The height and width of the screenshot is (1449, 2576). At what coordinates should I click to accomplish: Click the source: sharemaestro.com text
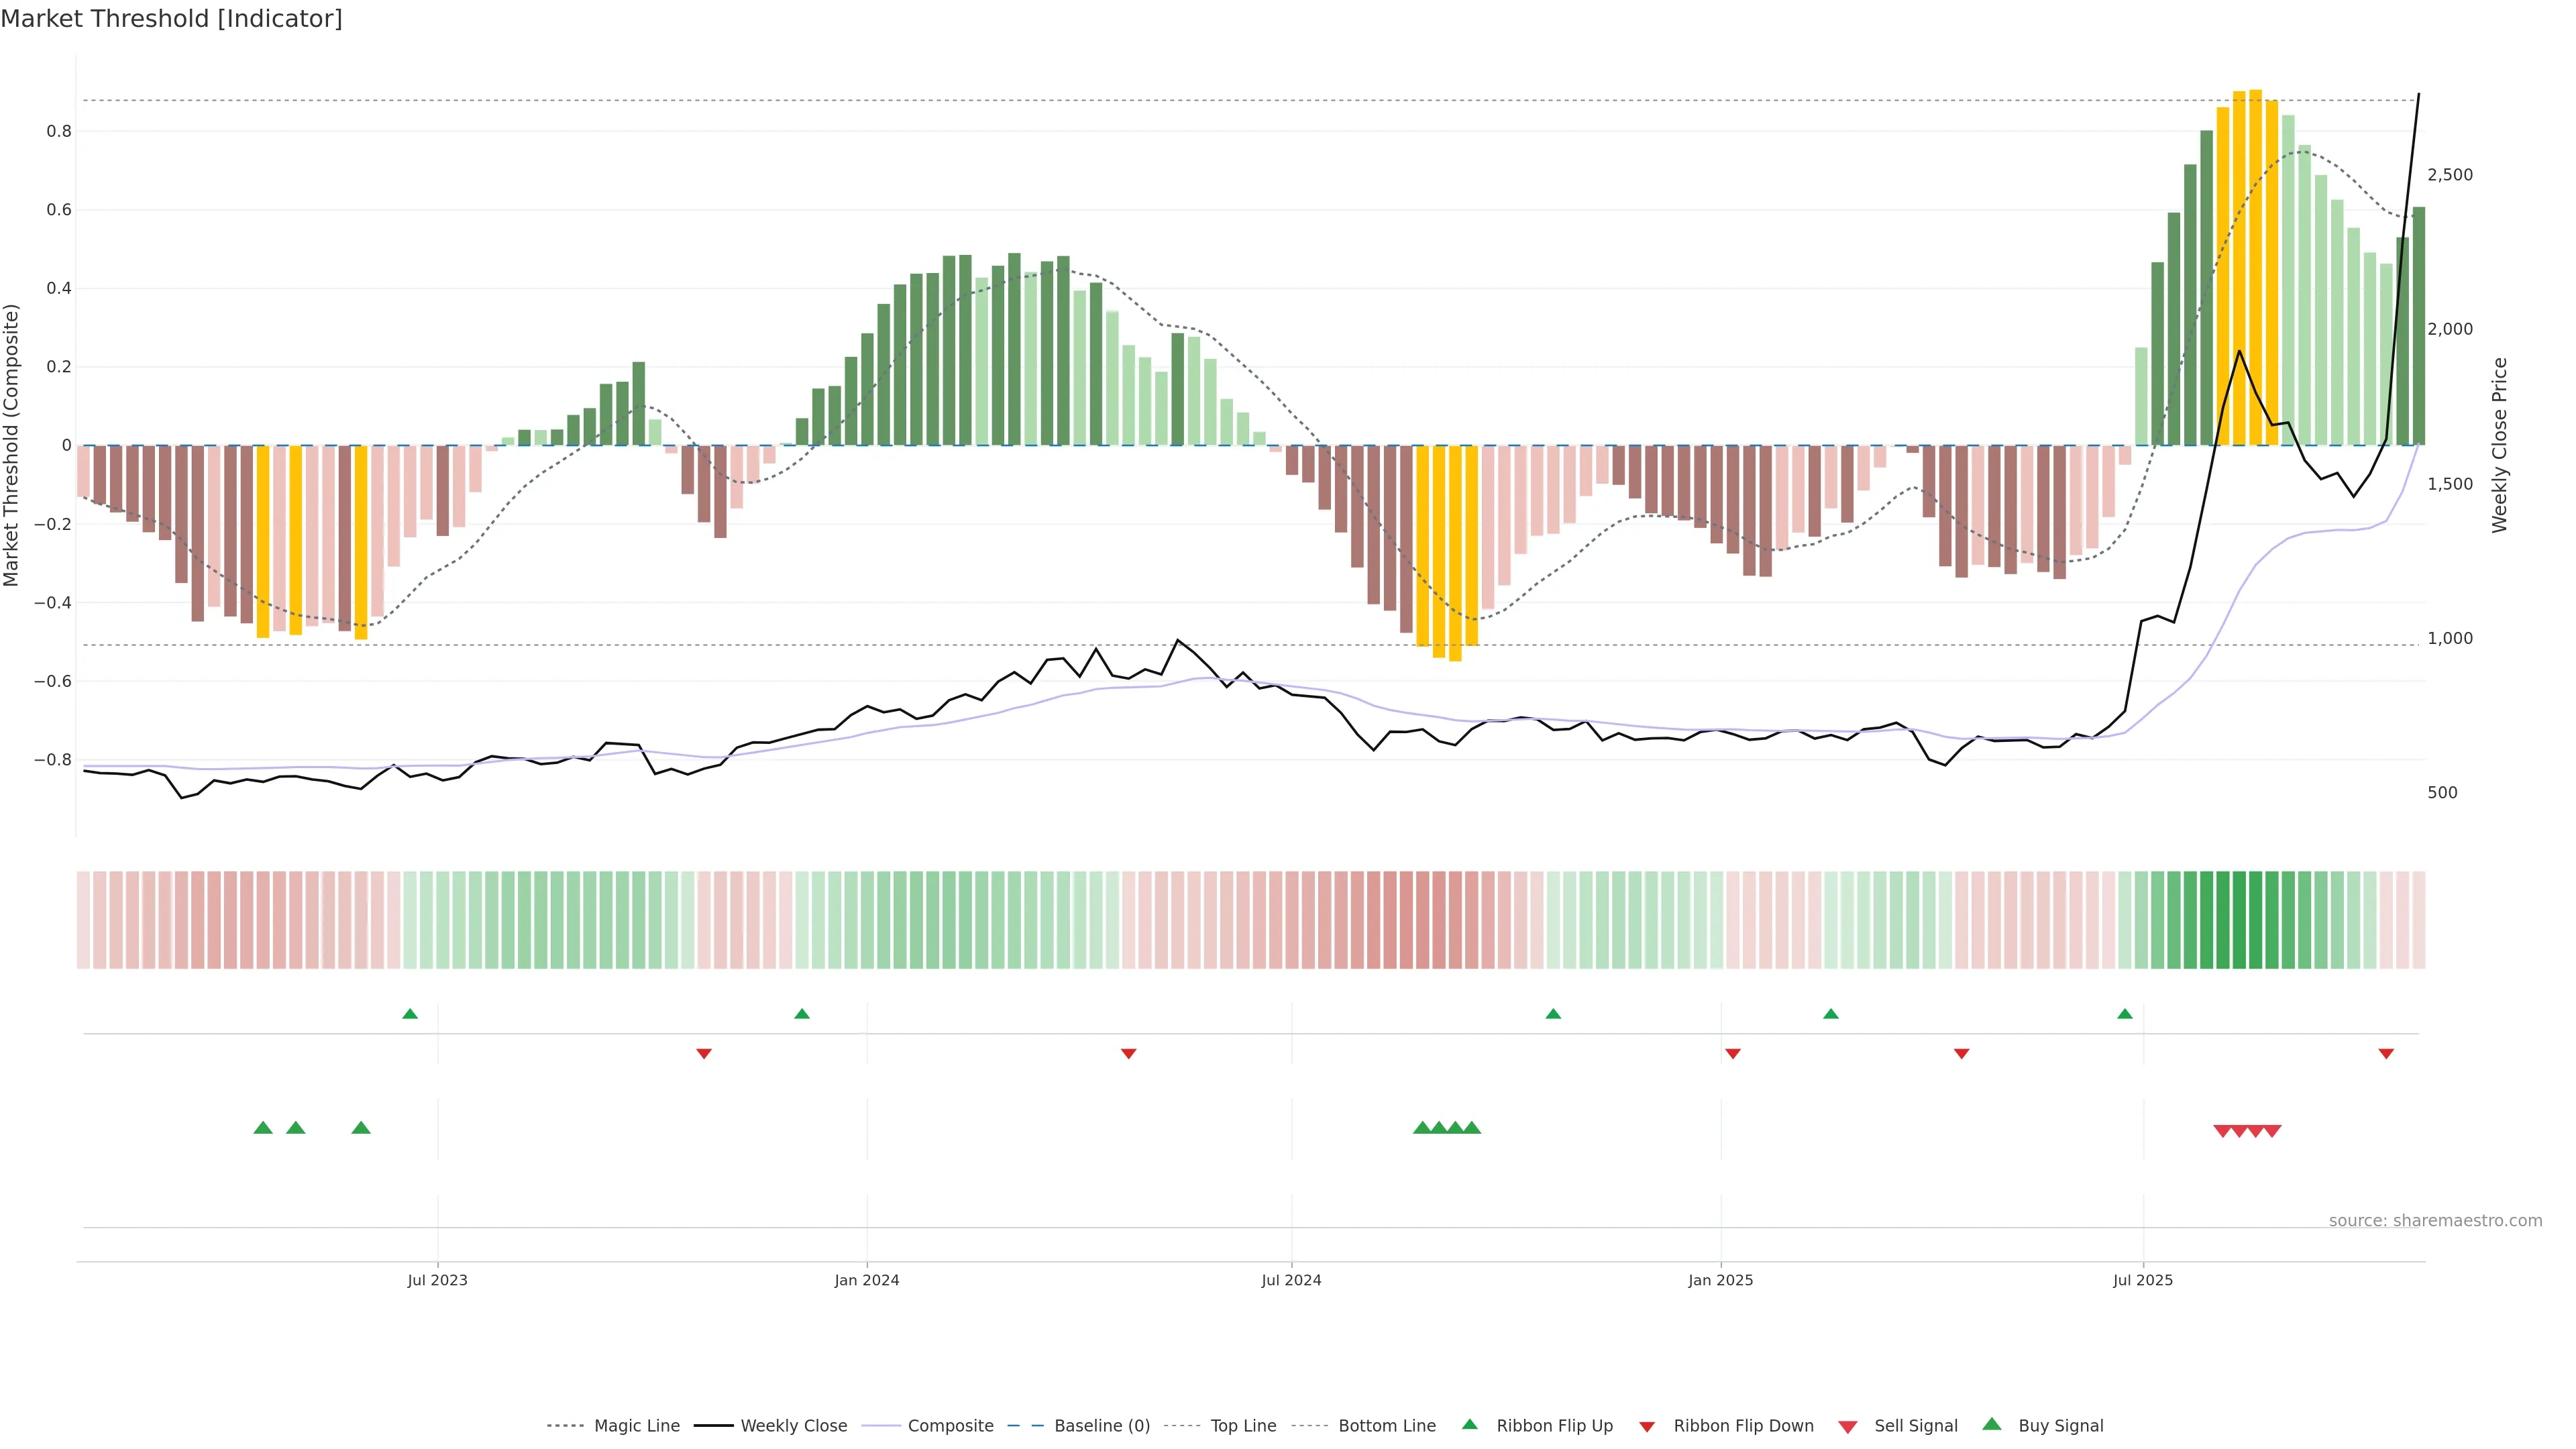point(2435,1220)
